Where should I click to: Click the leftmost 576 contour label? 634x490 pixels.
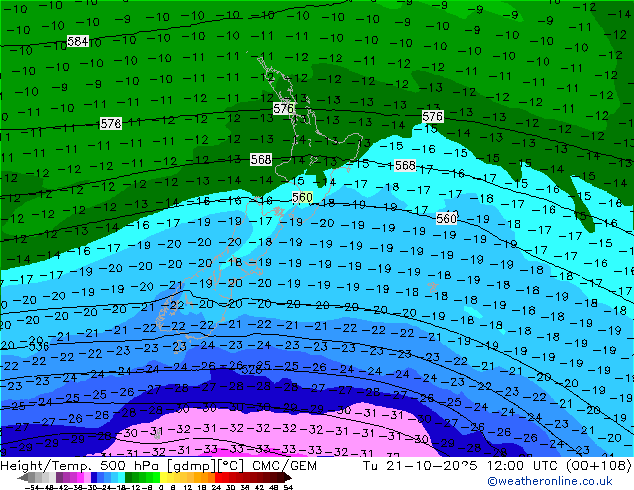(x=111, y=123)
